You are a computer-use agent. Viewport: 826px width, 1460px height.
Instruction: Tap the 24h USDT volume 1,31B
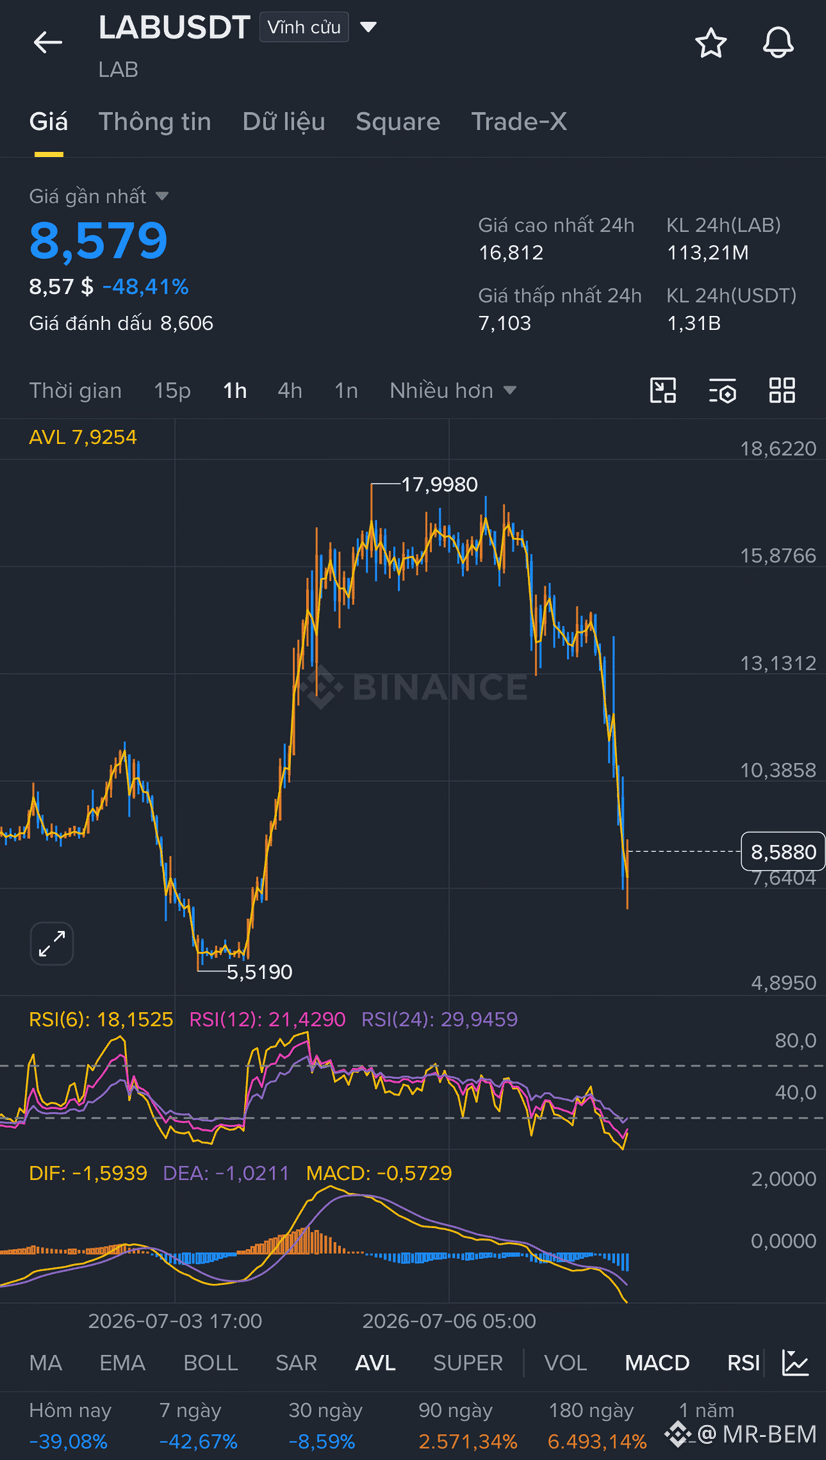(x=693, y=323)
